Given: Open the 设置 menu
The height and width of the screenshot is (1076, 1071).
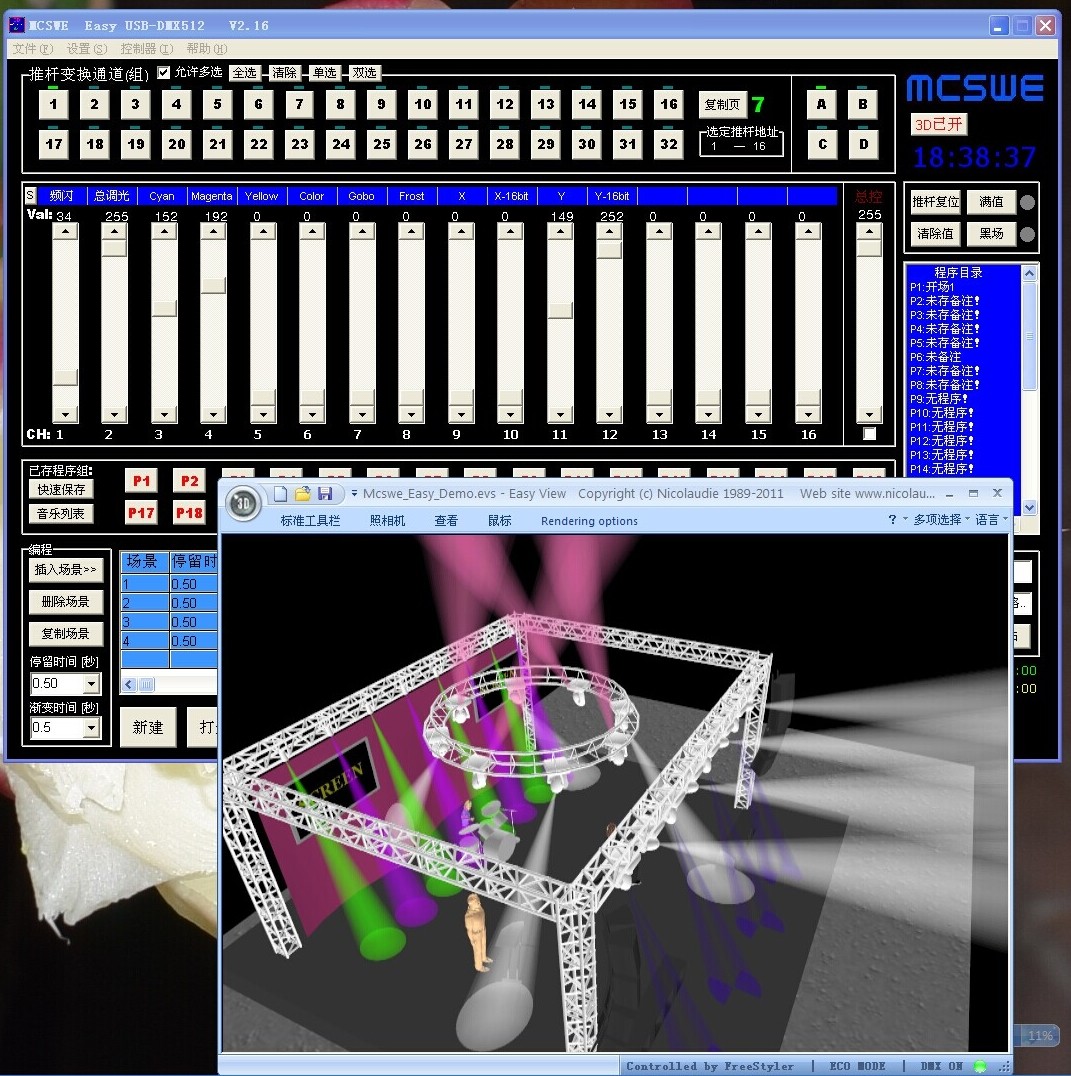Looking at the screenshot, I should 87,49.
